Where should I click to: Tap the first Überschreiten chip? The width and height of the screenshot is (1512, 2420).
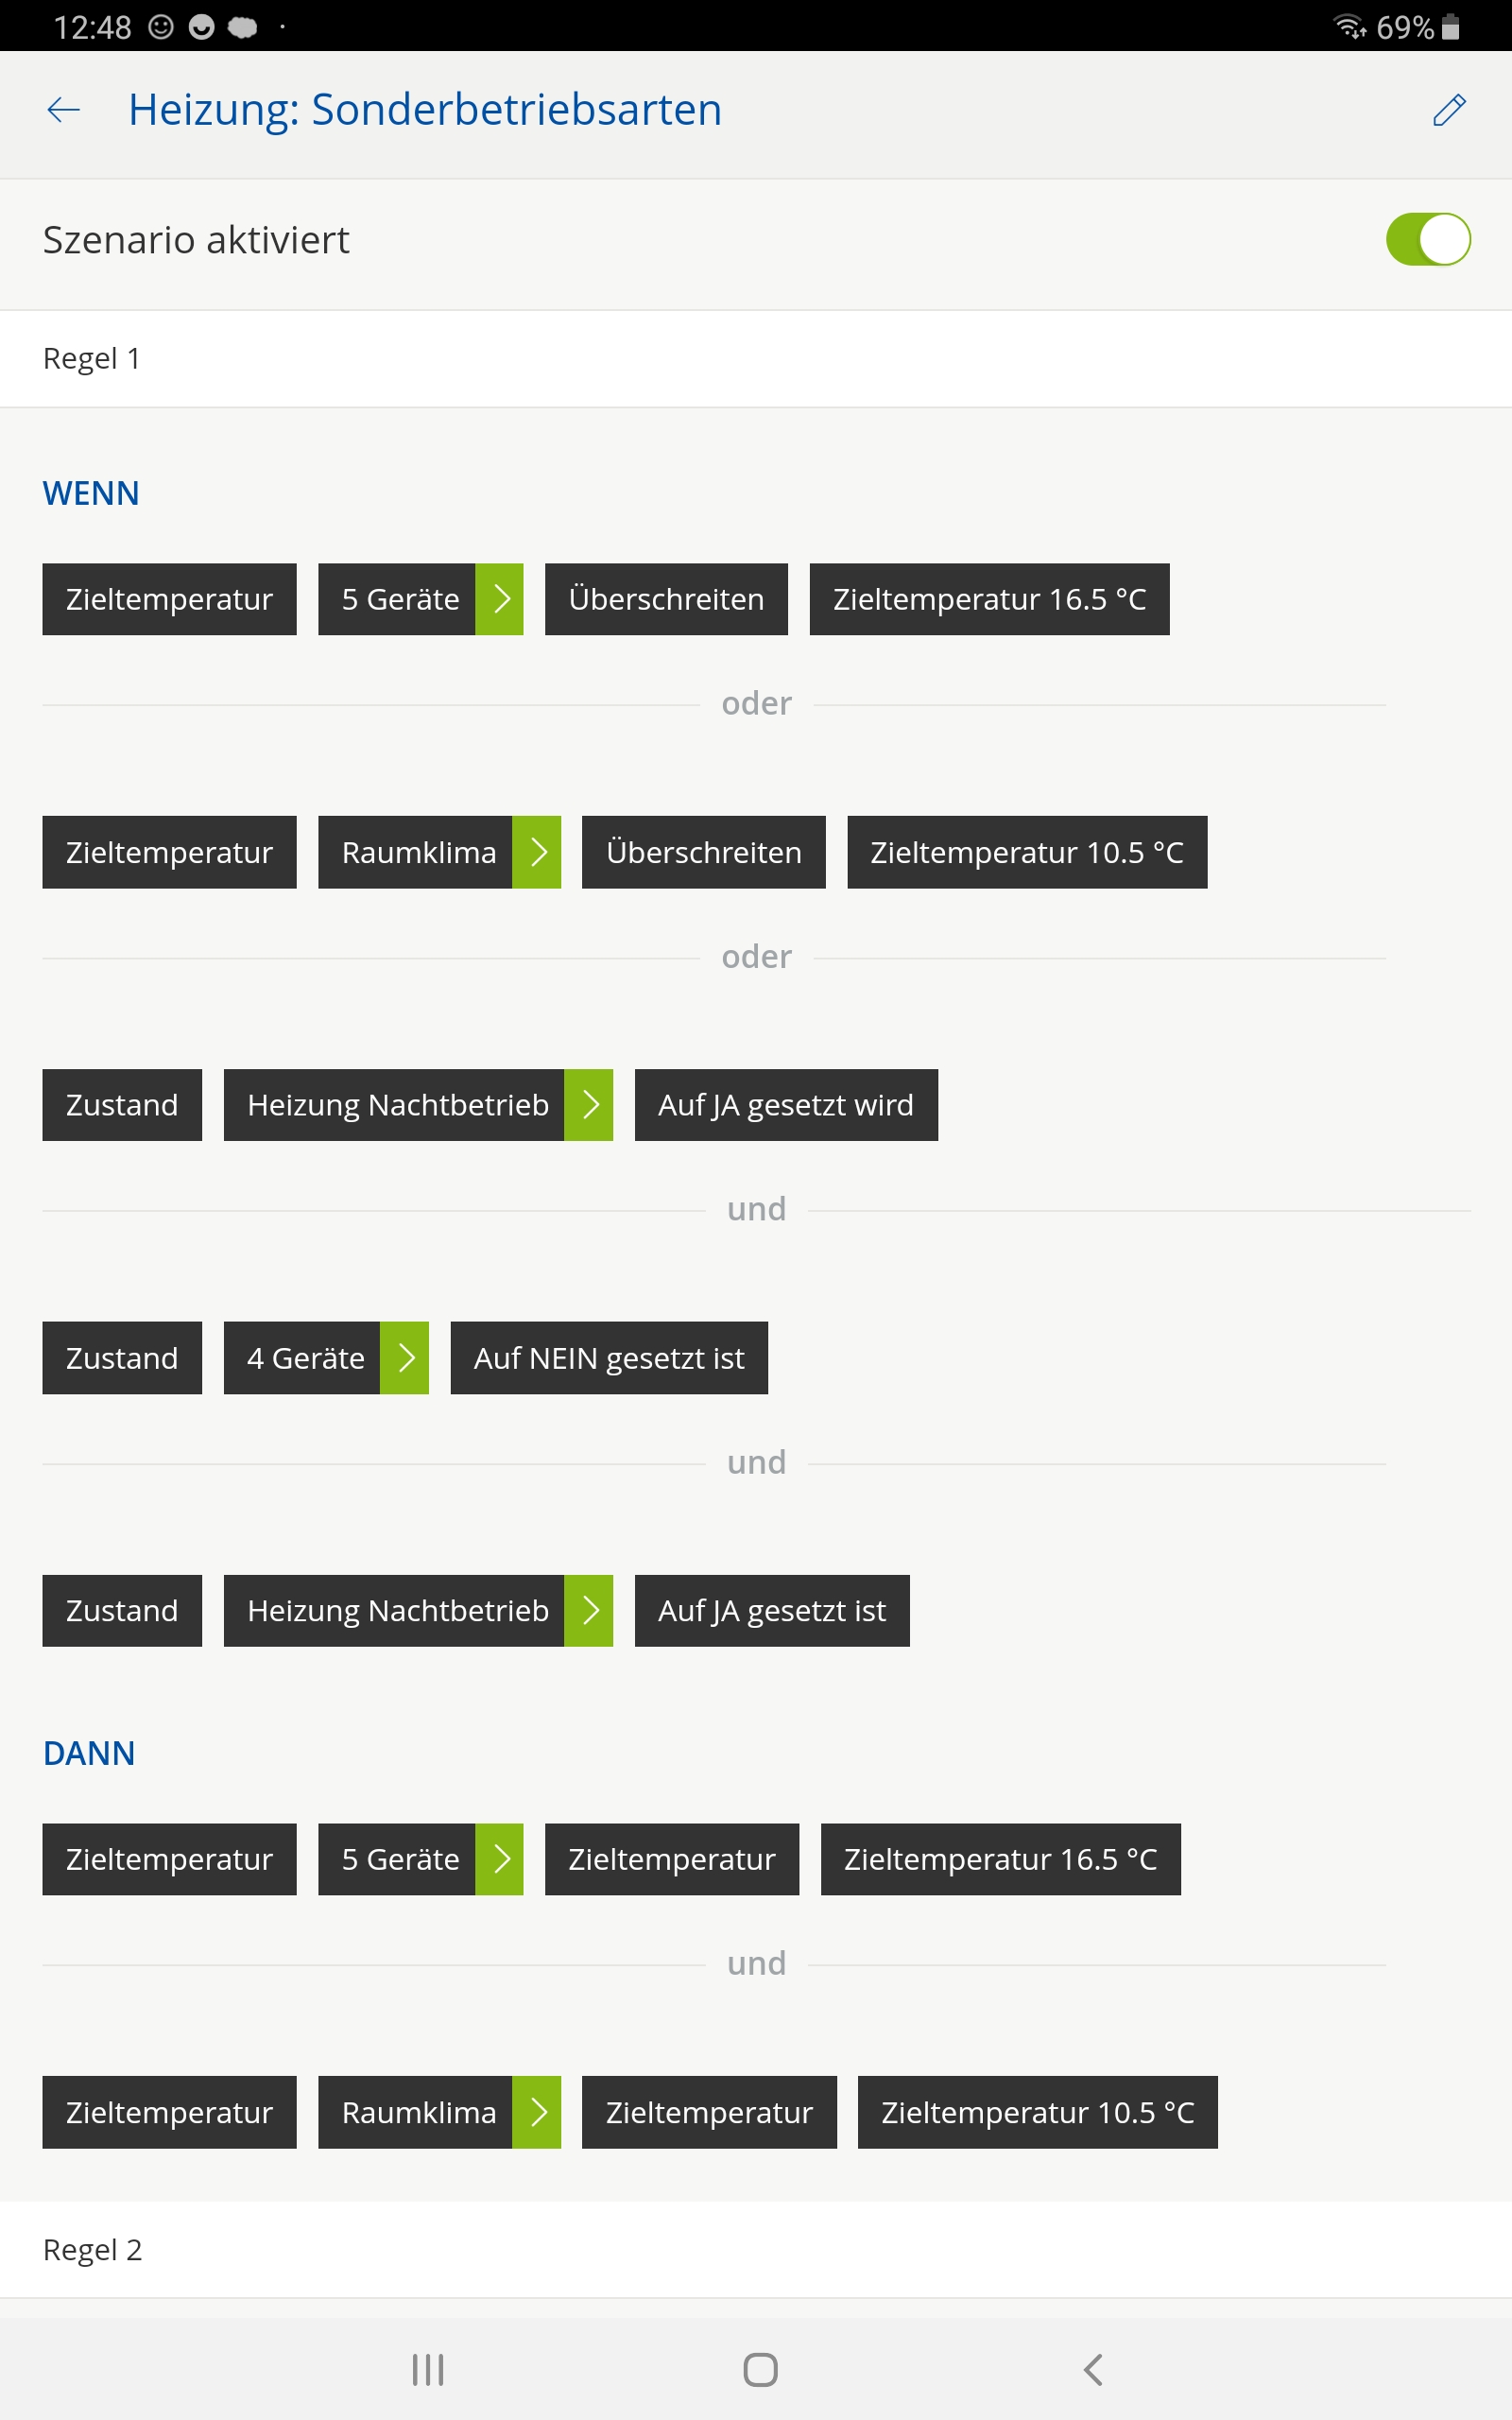pyautogui.click(x=666, y=599)
